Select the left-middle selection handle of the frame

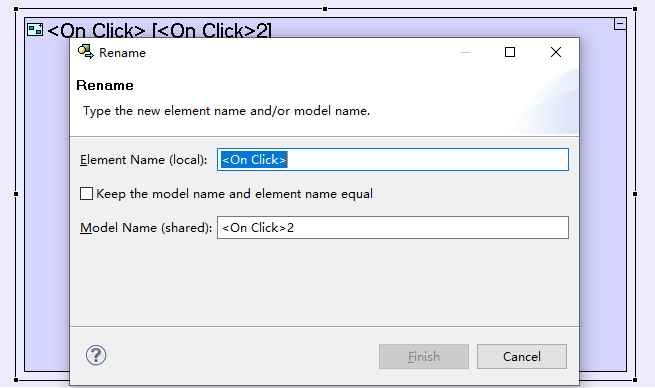16,194
